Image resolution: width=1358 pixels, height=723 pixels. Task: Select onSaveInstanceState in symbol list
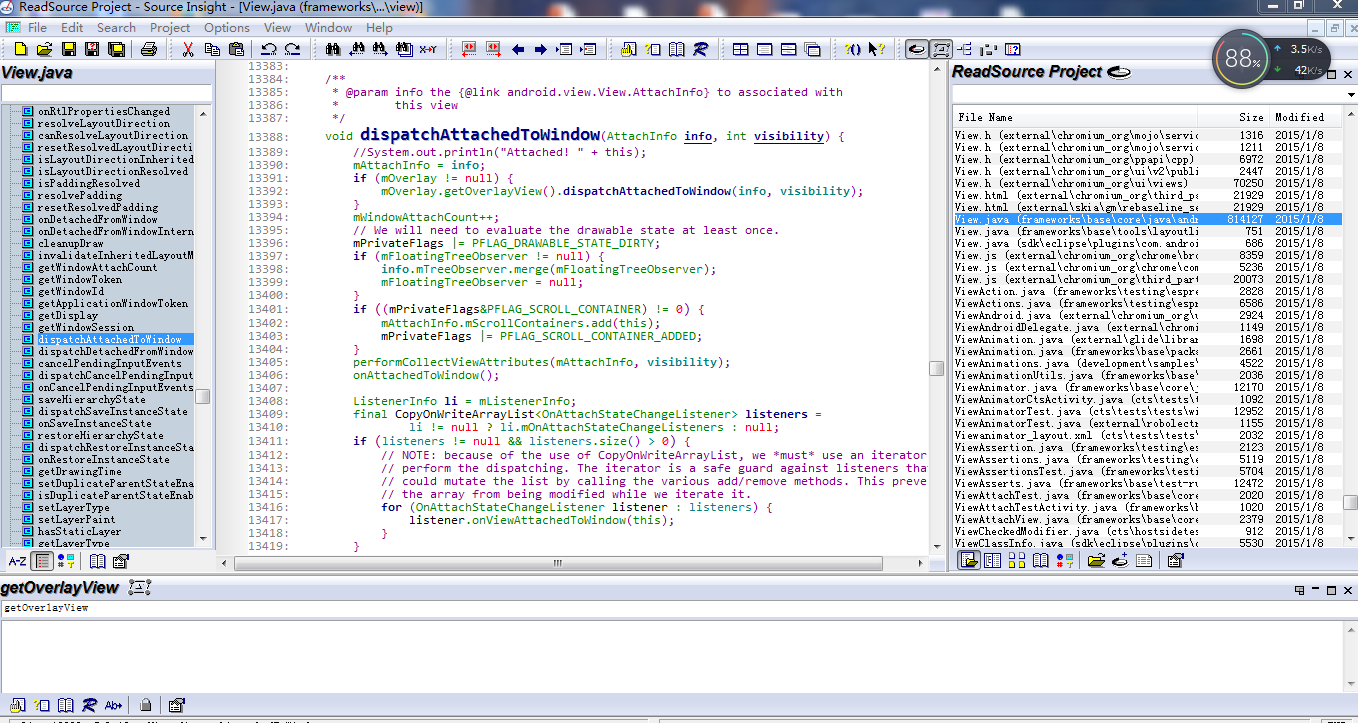point(95,424)
